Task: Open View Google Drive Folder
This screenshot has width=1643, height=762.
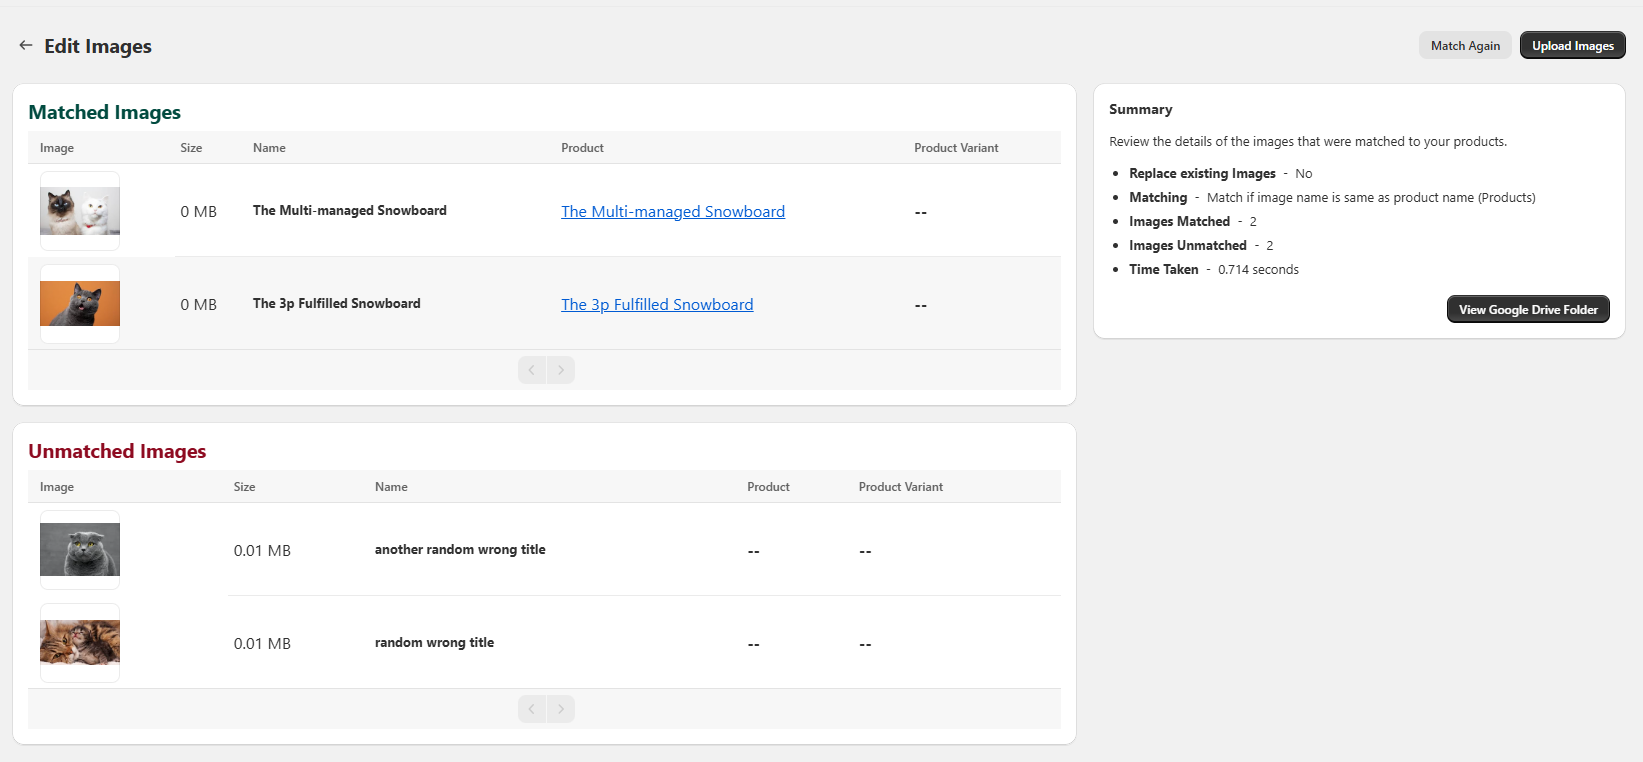Action: click(x=1527, y=310)
